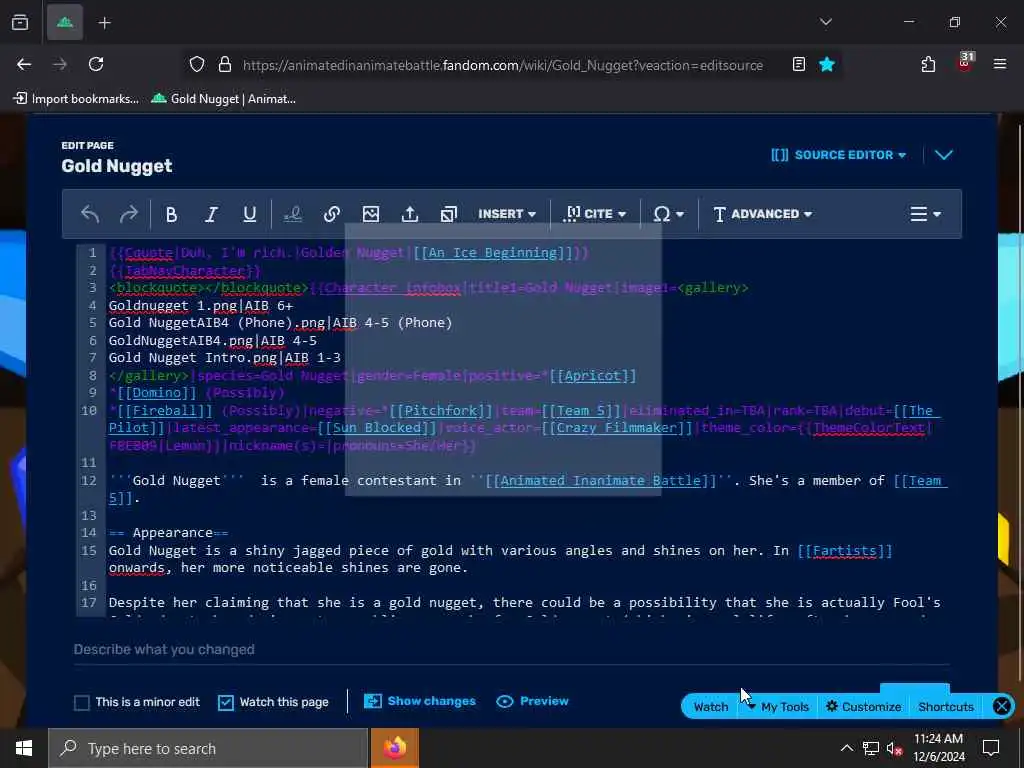Image resolution: width=1024 pixels, height=768 pixels.
Task: Insert a gallery using the stacked-images icon
Action: coord(449,214)
